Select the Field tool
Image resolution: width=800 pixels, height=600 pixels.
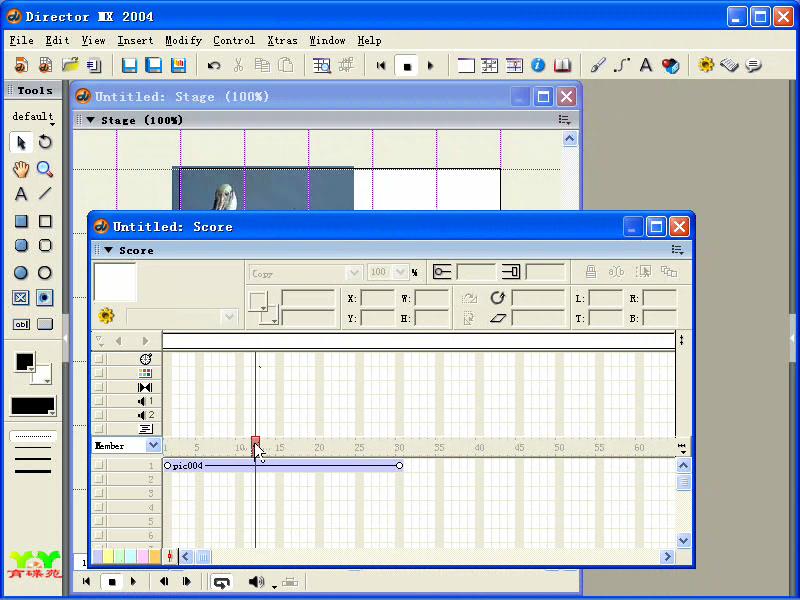coord(21,324)
